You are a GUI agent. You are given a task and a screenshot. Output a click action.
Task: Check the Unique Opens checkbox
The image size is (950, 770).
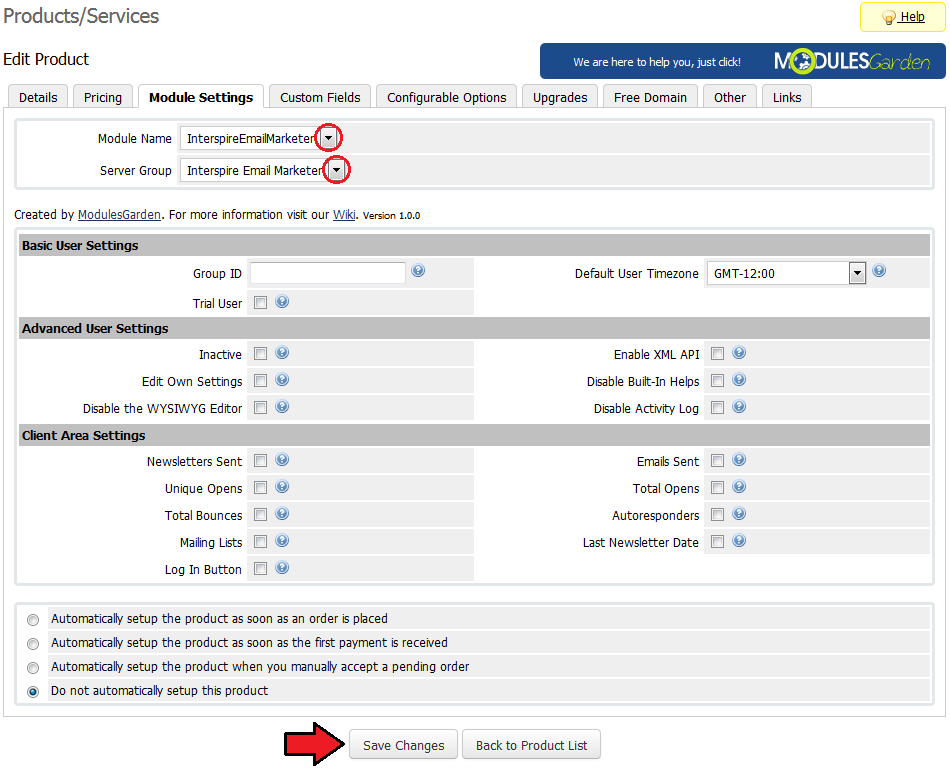pyautogui.click(x=261, y=488)
